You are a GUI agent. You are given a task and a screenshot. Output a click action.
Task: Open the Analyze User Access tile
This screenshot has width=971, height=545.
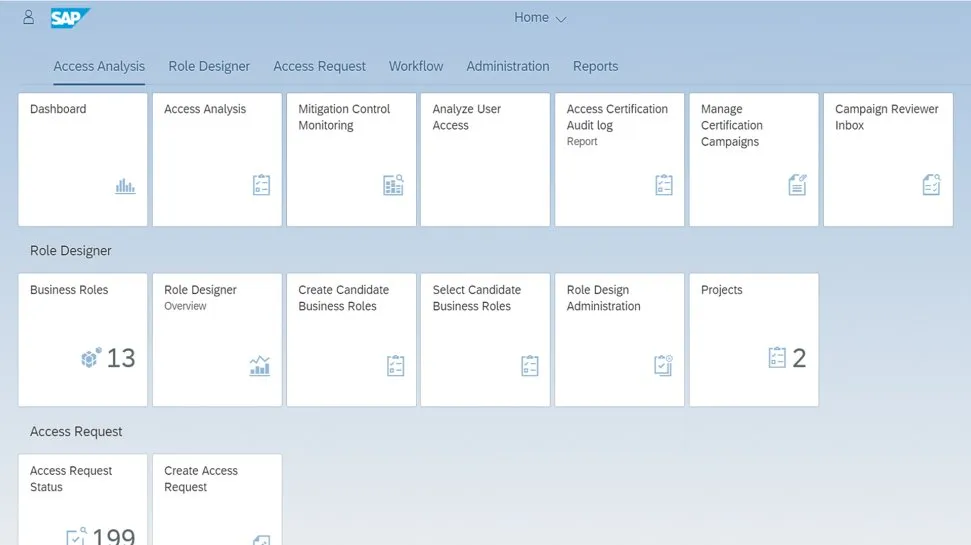[485, 160]
